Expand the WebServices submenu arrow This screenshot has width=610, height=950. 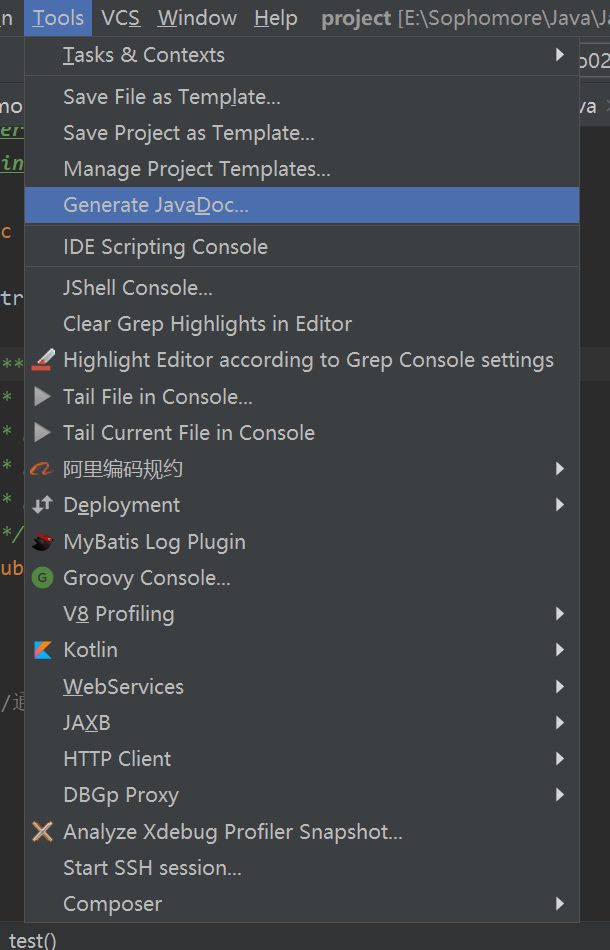click(560, 687)
